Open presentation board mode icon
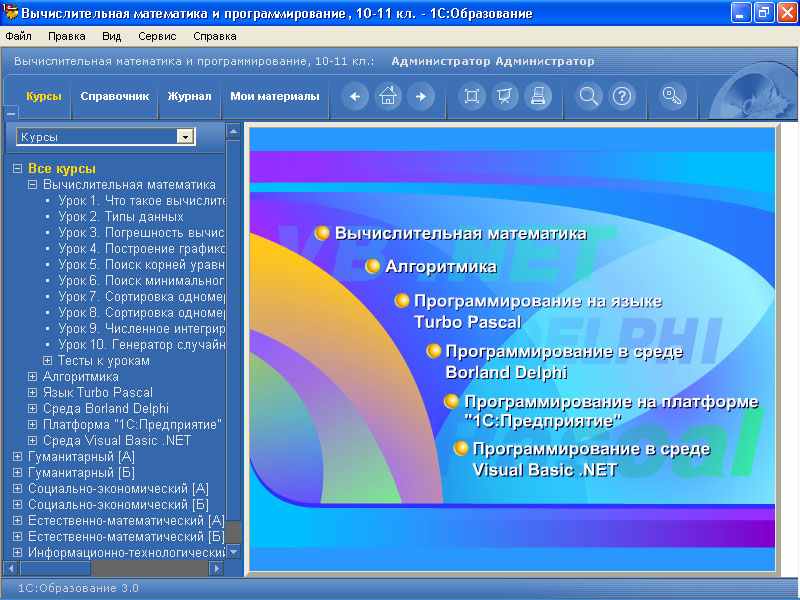Image resolution: width=800 pixels, height=600 pixels. 505,96
